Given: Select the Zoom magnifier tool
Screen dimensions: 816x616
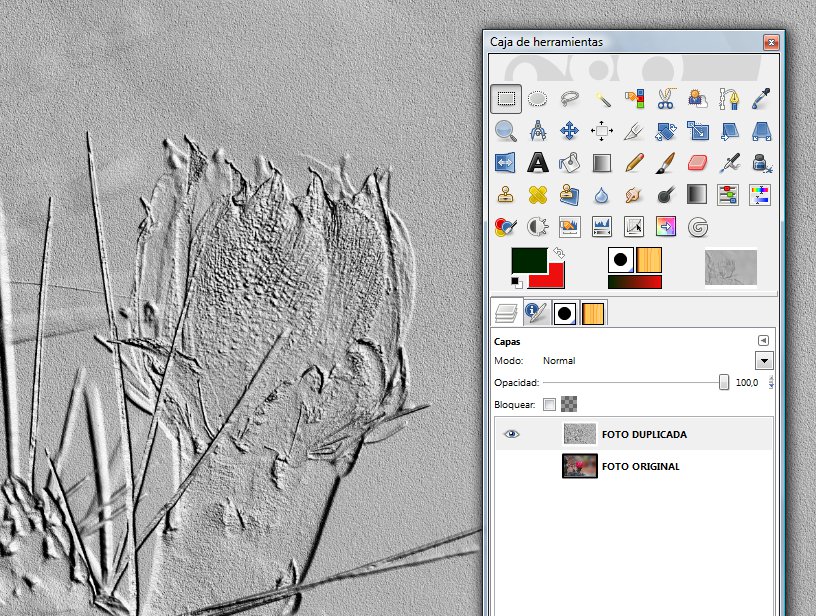Looking at the screenshot, I should coord(506,130).
